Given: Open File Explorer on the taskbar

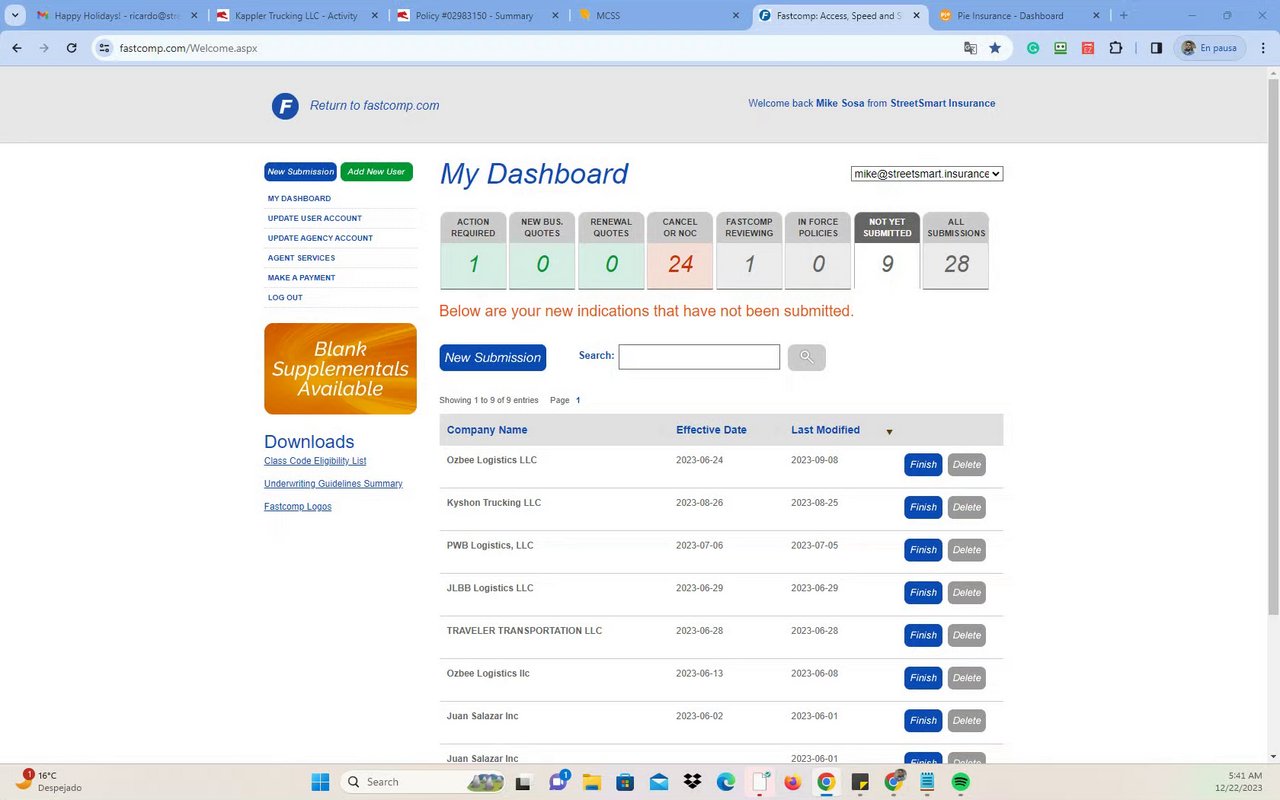Looking at the screenshot, I should point(591,782).
